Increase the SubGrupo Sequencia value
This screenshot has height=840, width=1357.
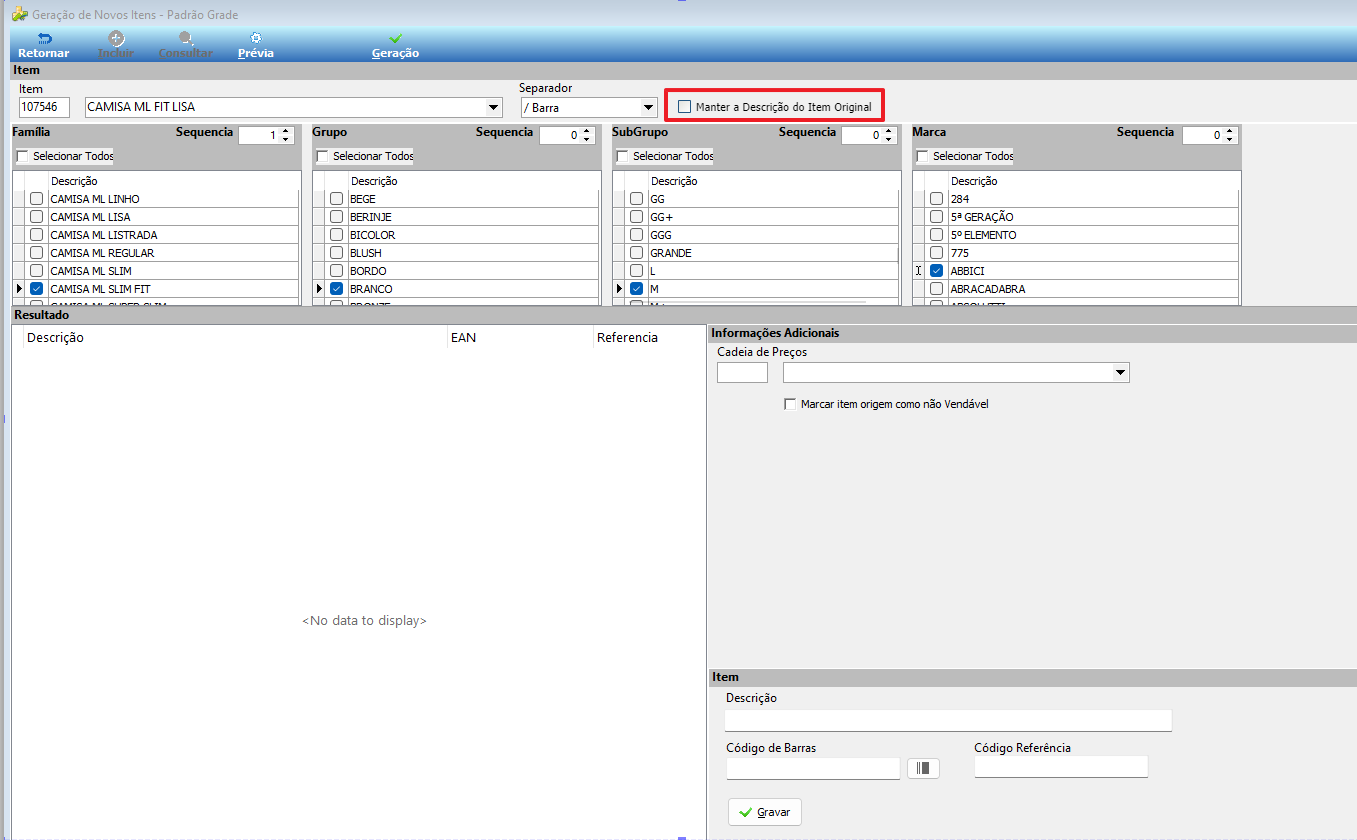coord(888,131)
